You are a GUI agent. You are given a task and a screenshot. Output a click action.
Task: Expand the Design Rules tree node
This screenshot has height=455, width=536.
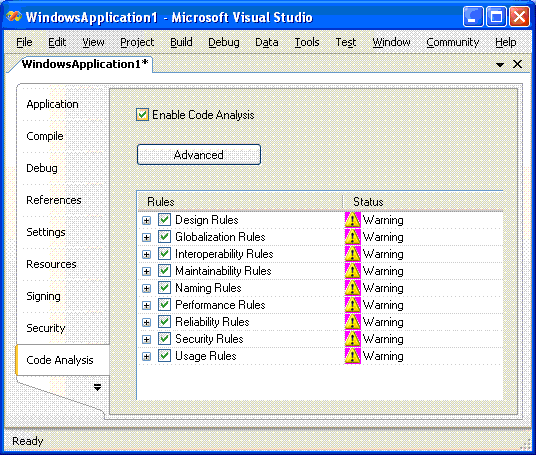pyautogui.click(x=146, y=220)
